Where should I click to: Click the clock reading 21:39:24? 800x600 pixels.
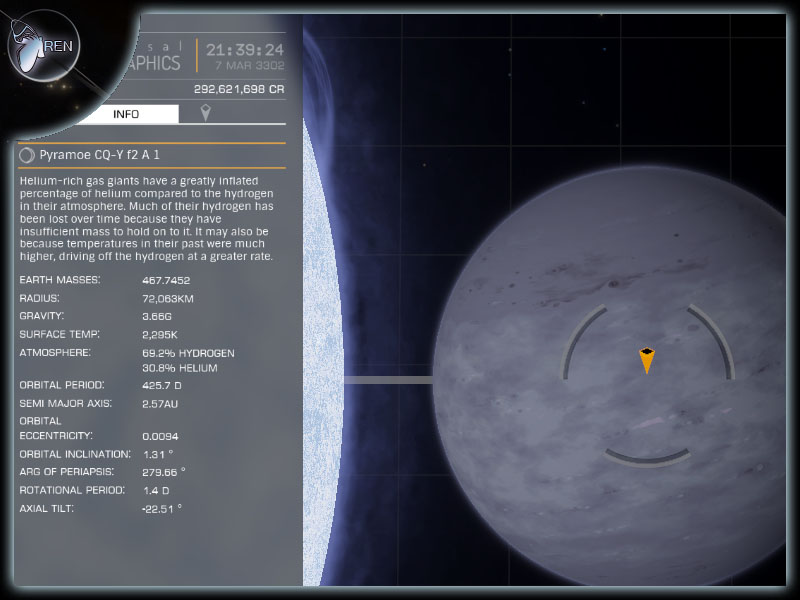coord(245,50)
